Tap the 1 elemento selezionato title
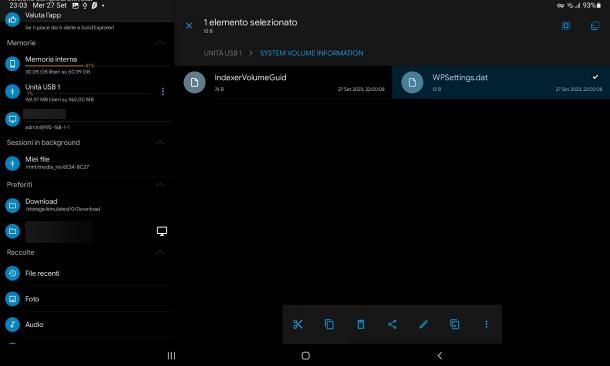610x366 pixels. 250,23
